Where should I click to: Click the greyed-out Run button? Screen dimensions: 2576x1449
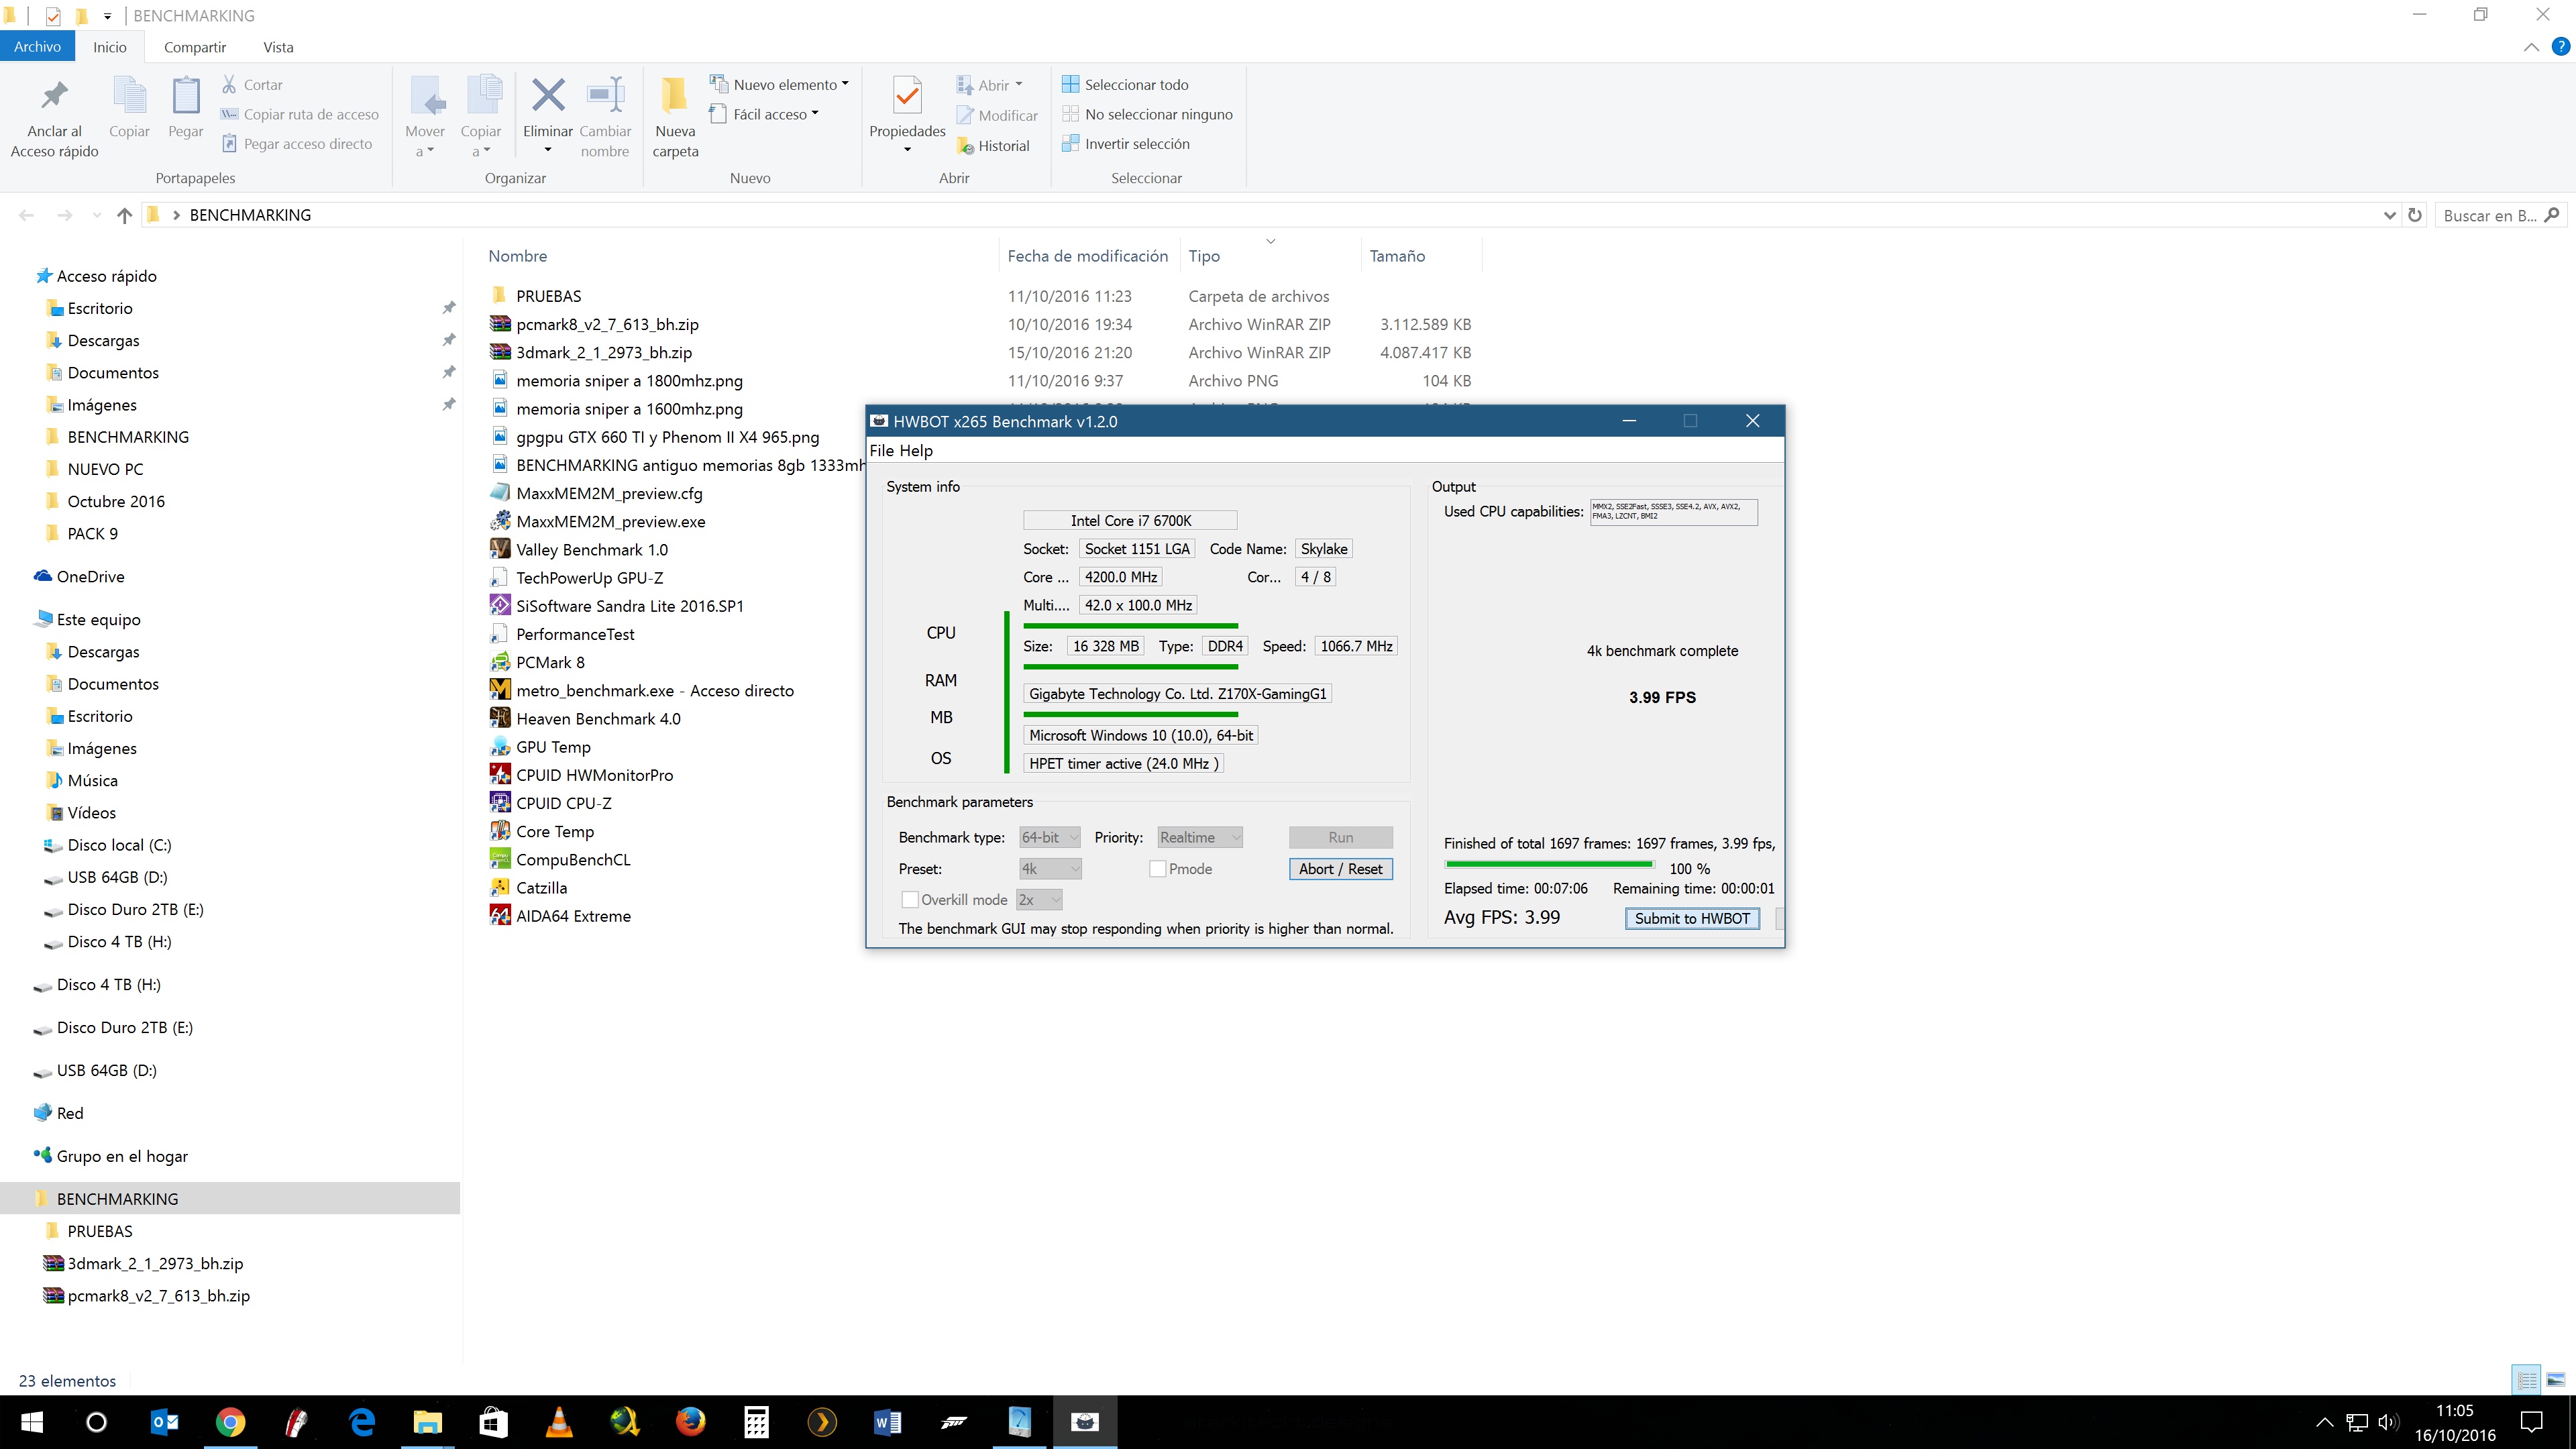pos(1340,838)
